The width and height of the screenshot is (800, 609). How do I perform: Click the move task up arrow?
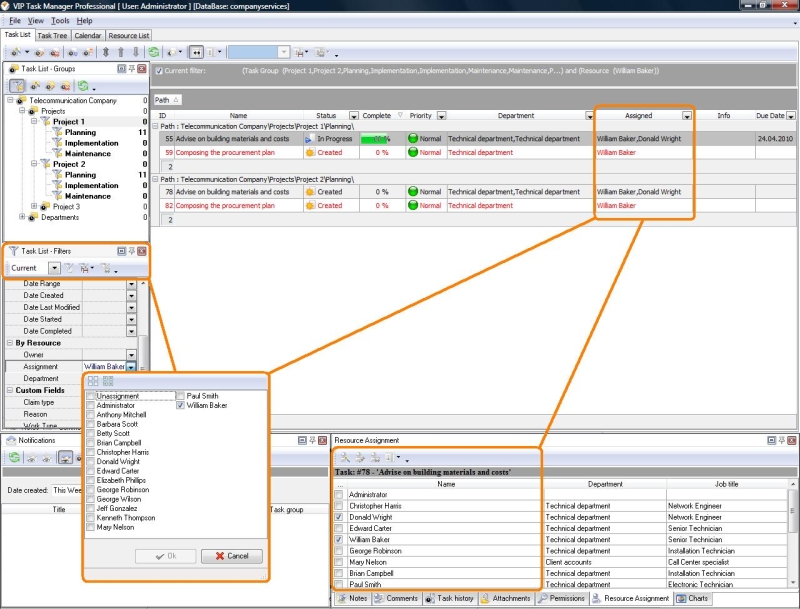pyautogui.click(x=121, y=52)
